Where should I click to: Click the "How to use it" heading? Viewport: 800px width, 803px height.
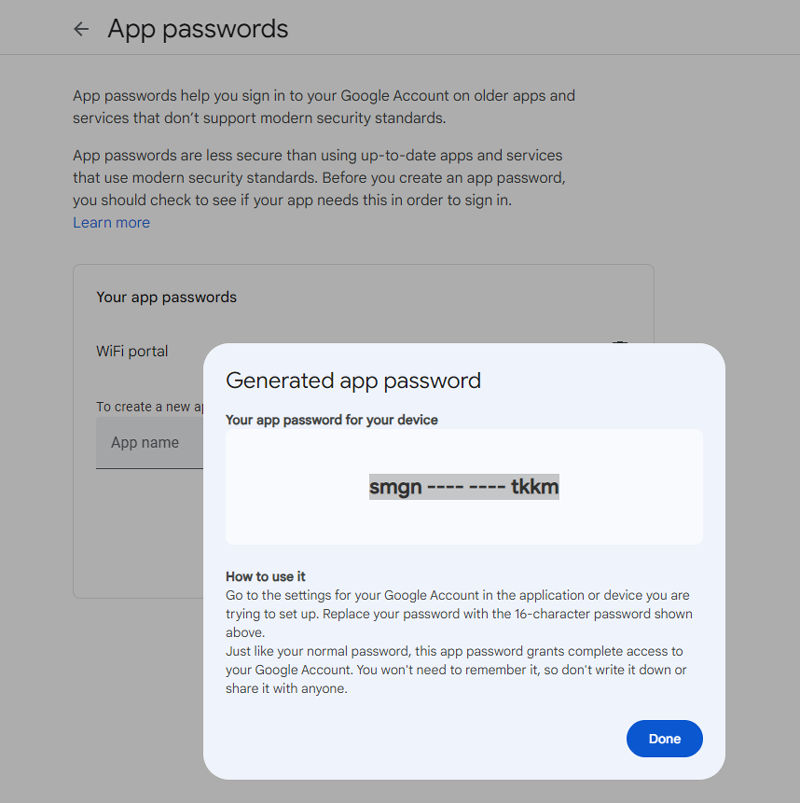[265, 576]
